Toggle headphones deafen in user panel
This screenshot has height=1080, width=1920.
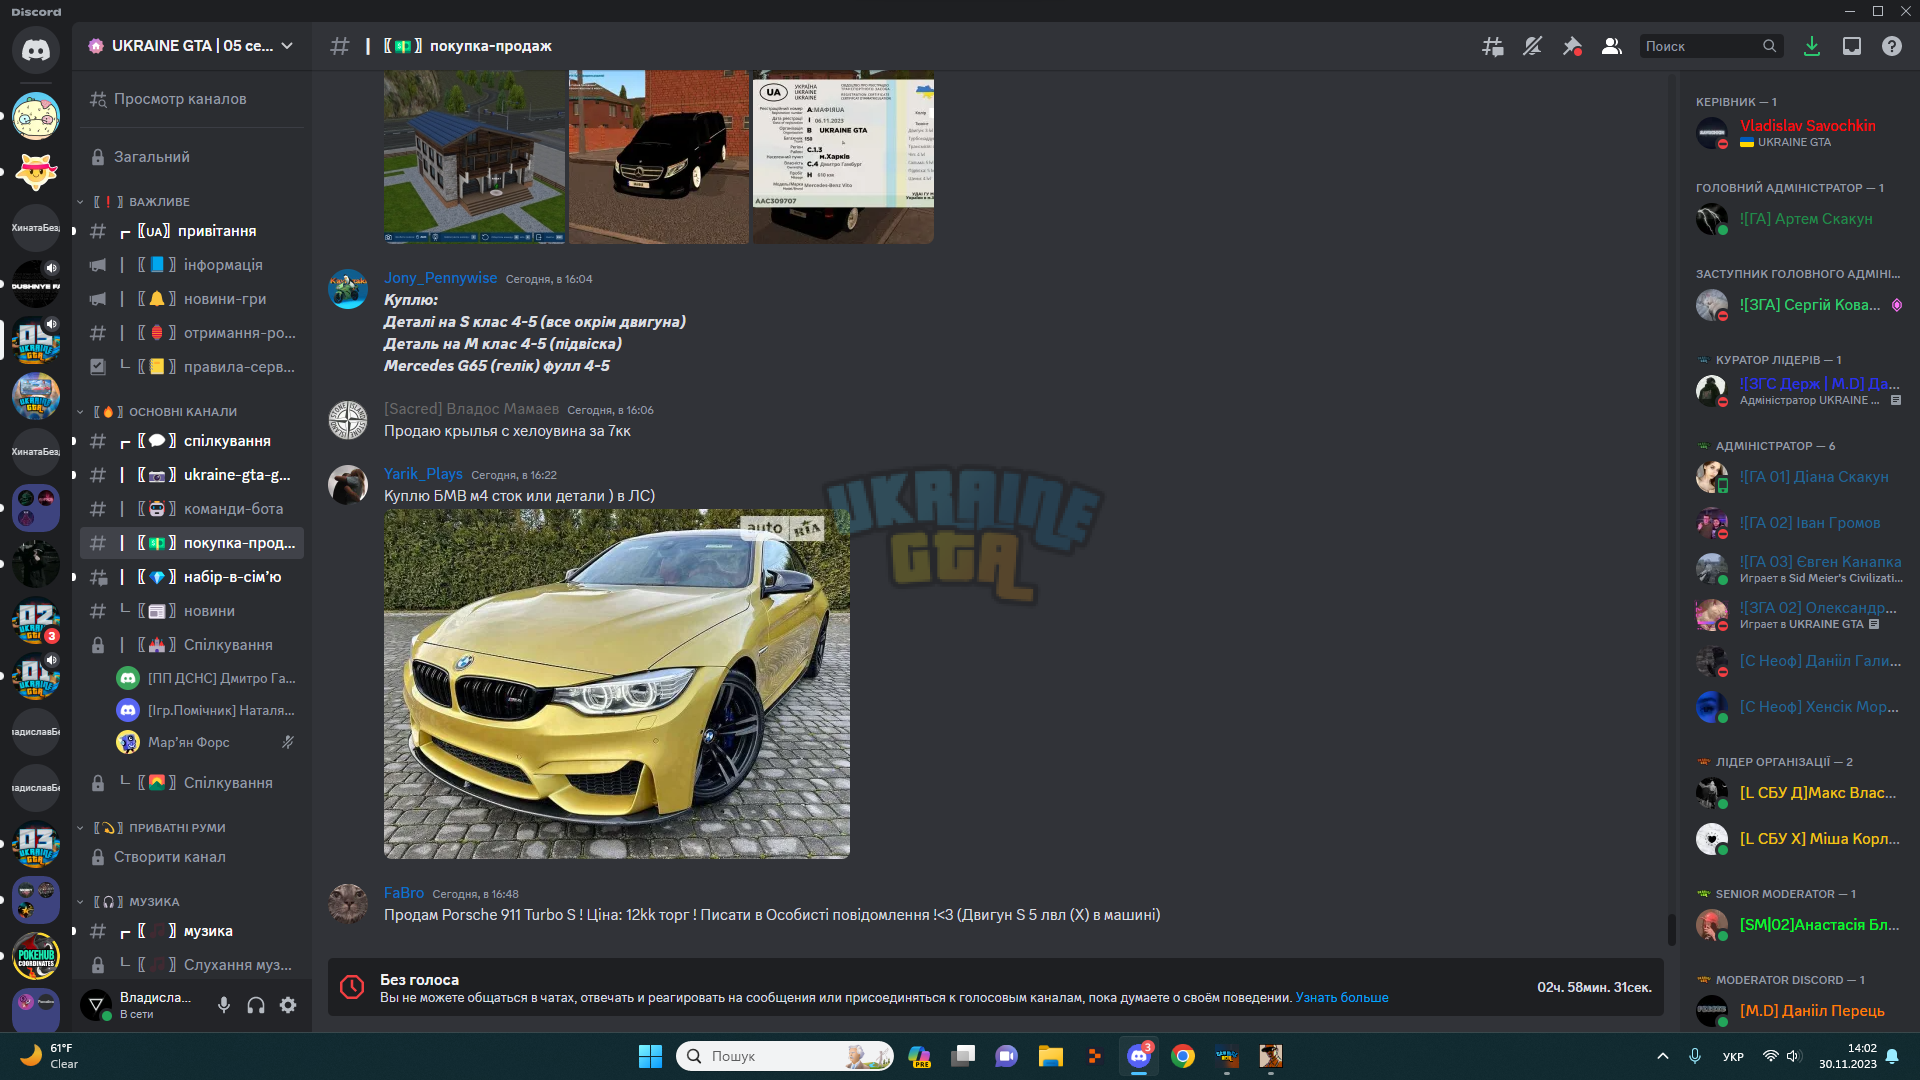pyautogui.click(x=256, y=1005)
